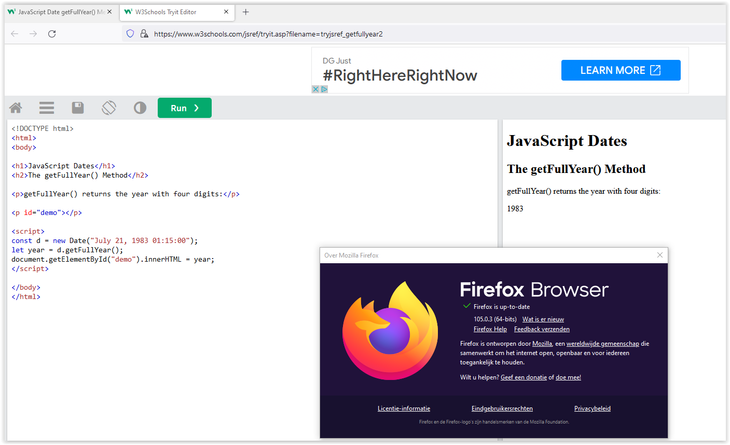Click the 'doe mee!' link
Screen dimensions: 730x445
[568, 378]
